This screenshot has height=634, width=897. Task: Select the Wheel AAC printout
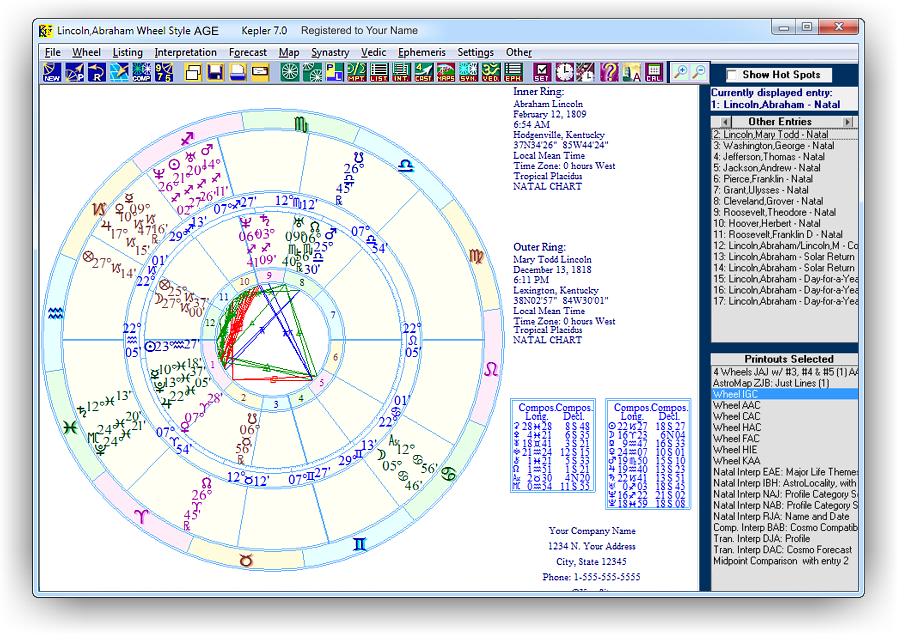[x=784, y=405]
